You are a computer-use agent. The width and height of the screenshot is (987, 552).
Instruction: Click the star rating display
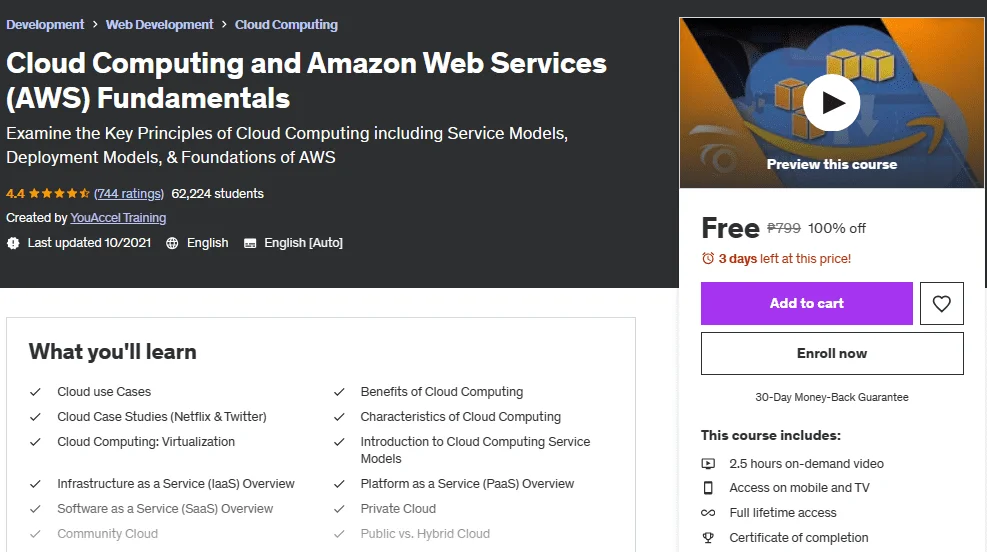(59, 194)
